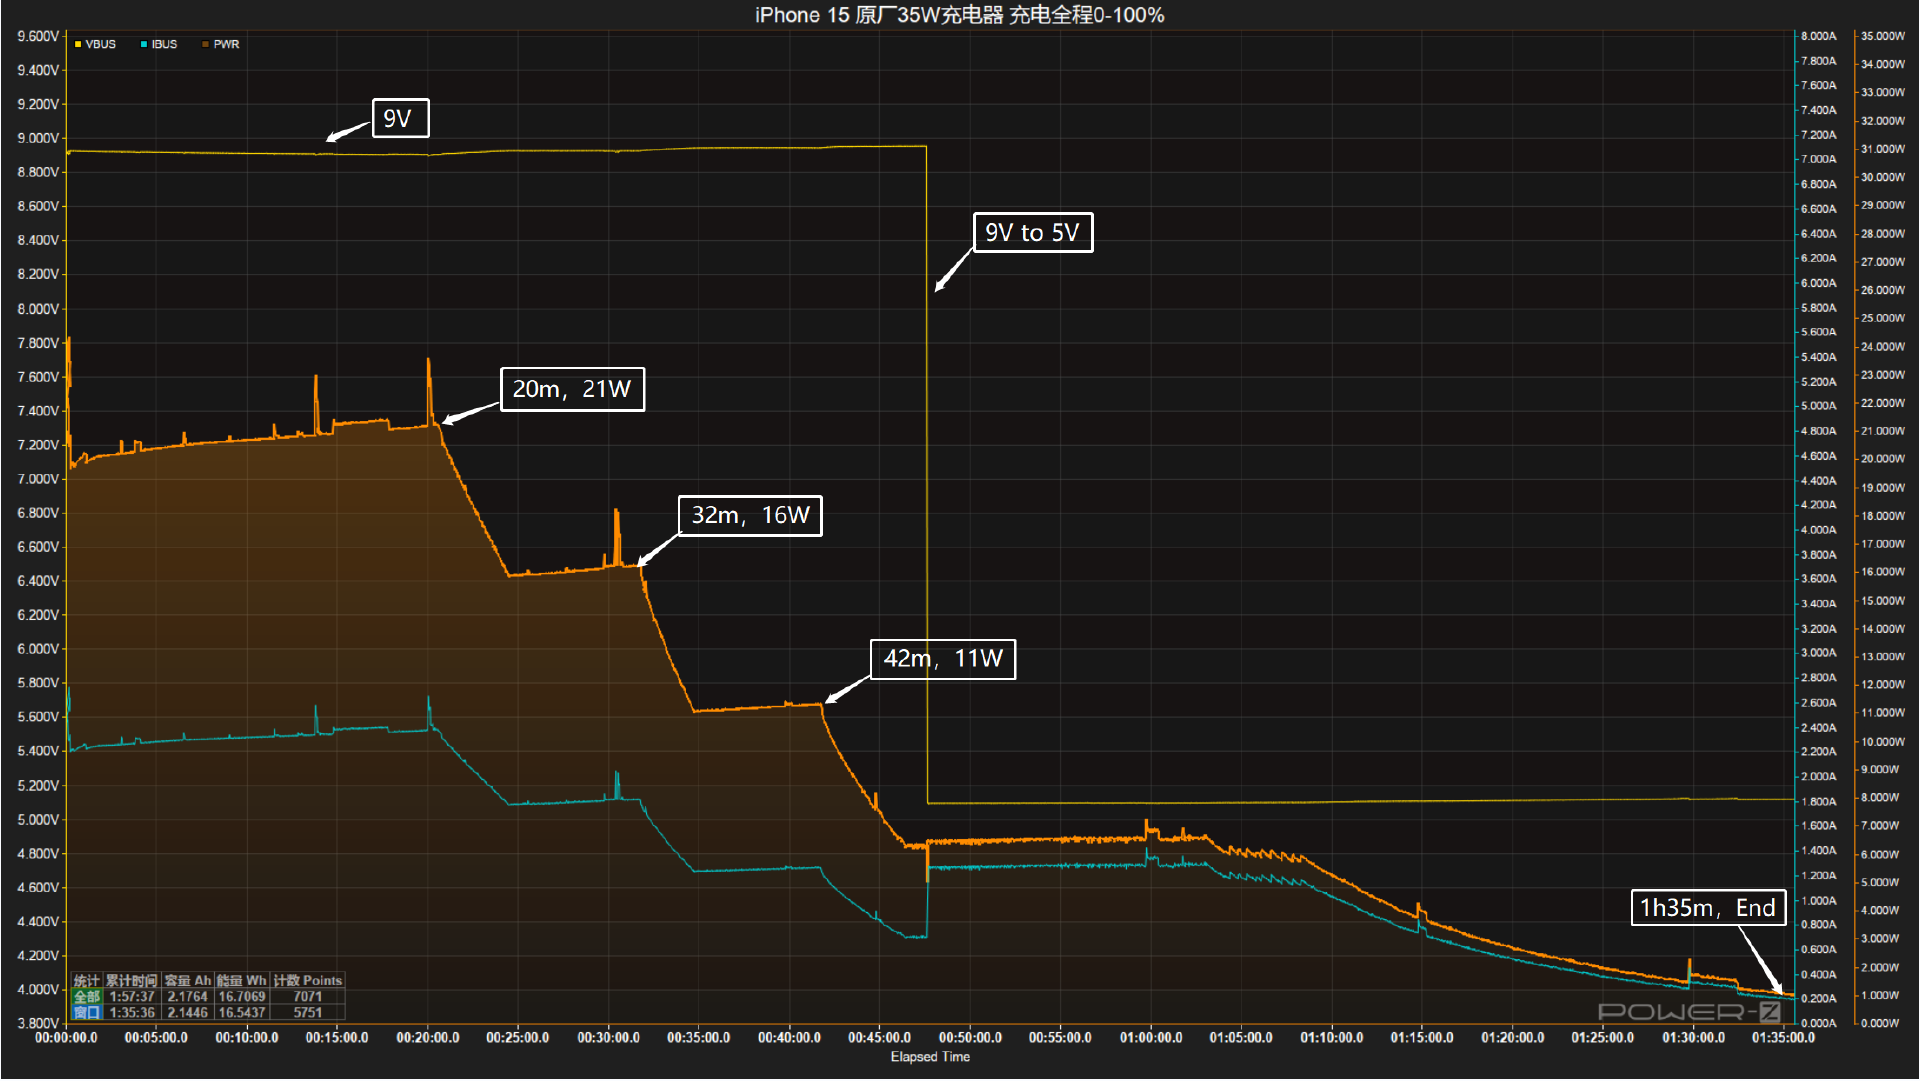Click the 9.000V voltage axis label
The height and width of the screenshot is (1081, 1920).
click(x=38, y=138)
